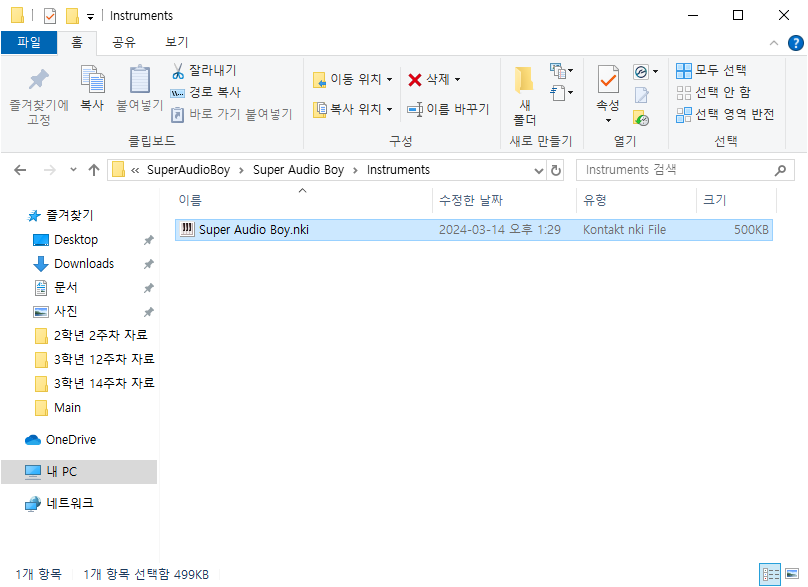
Task: Open the 파일 (File) tab
Action: pyautogui.click(x=29, y=42)
